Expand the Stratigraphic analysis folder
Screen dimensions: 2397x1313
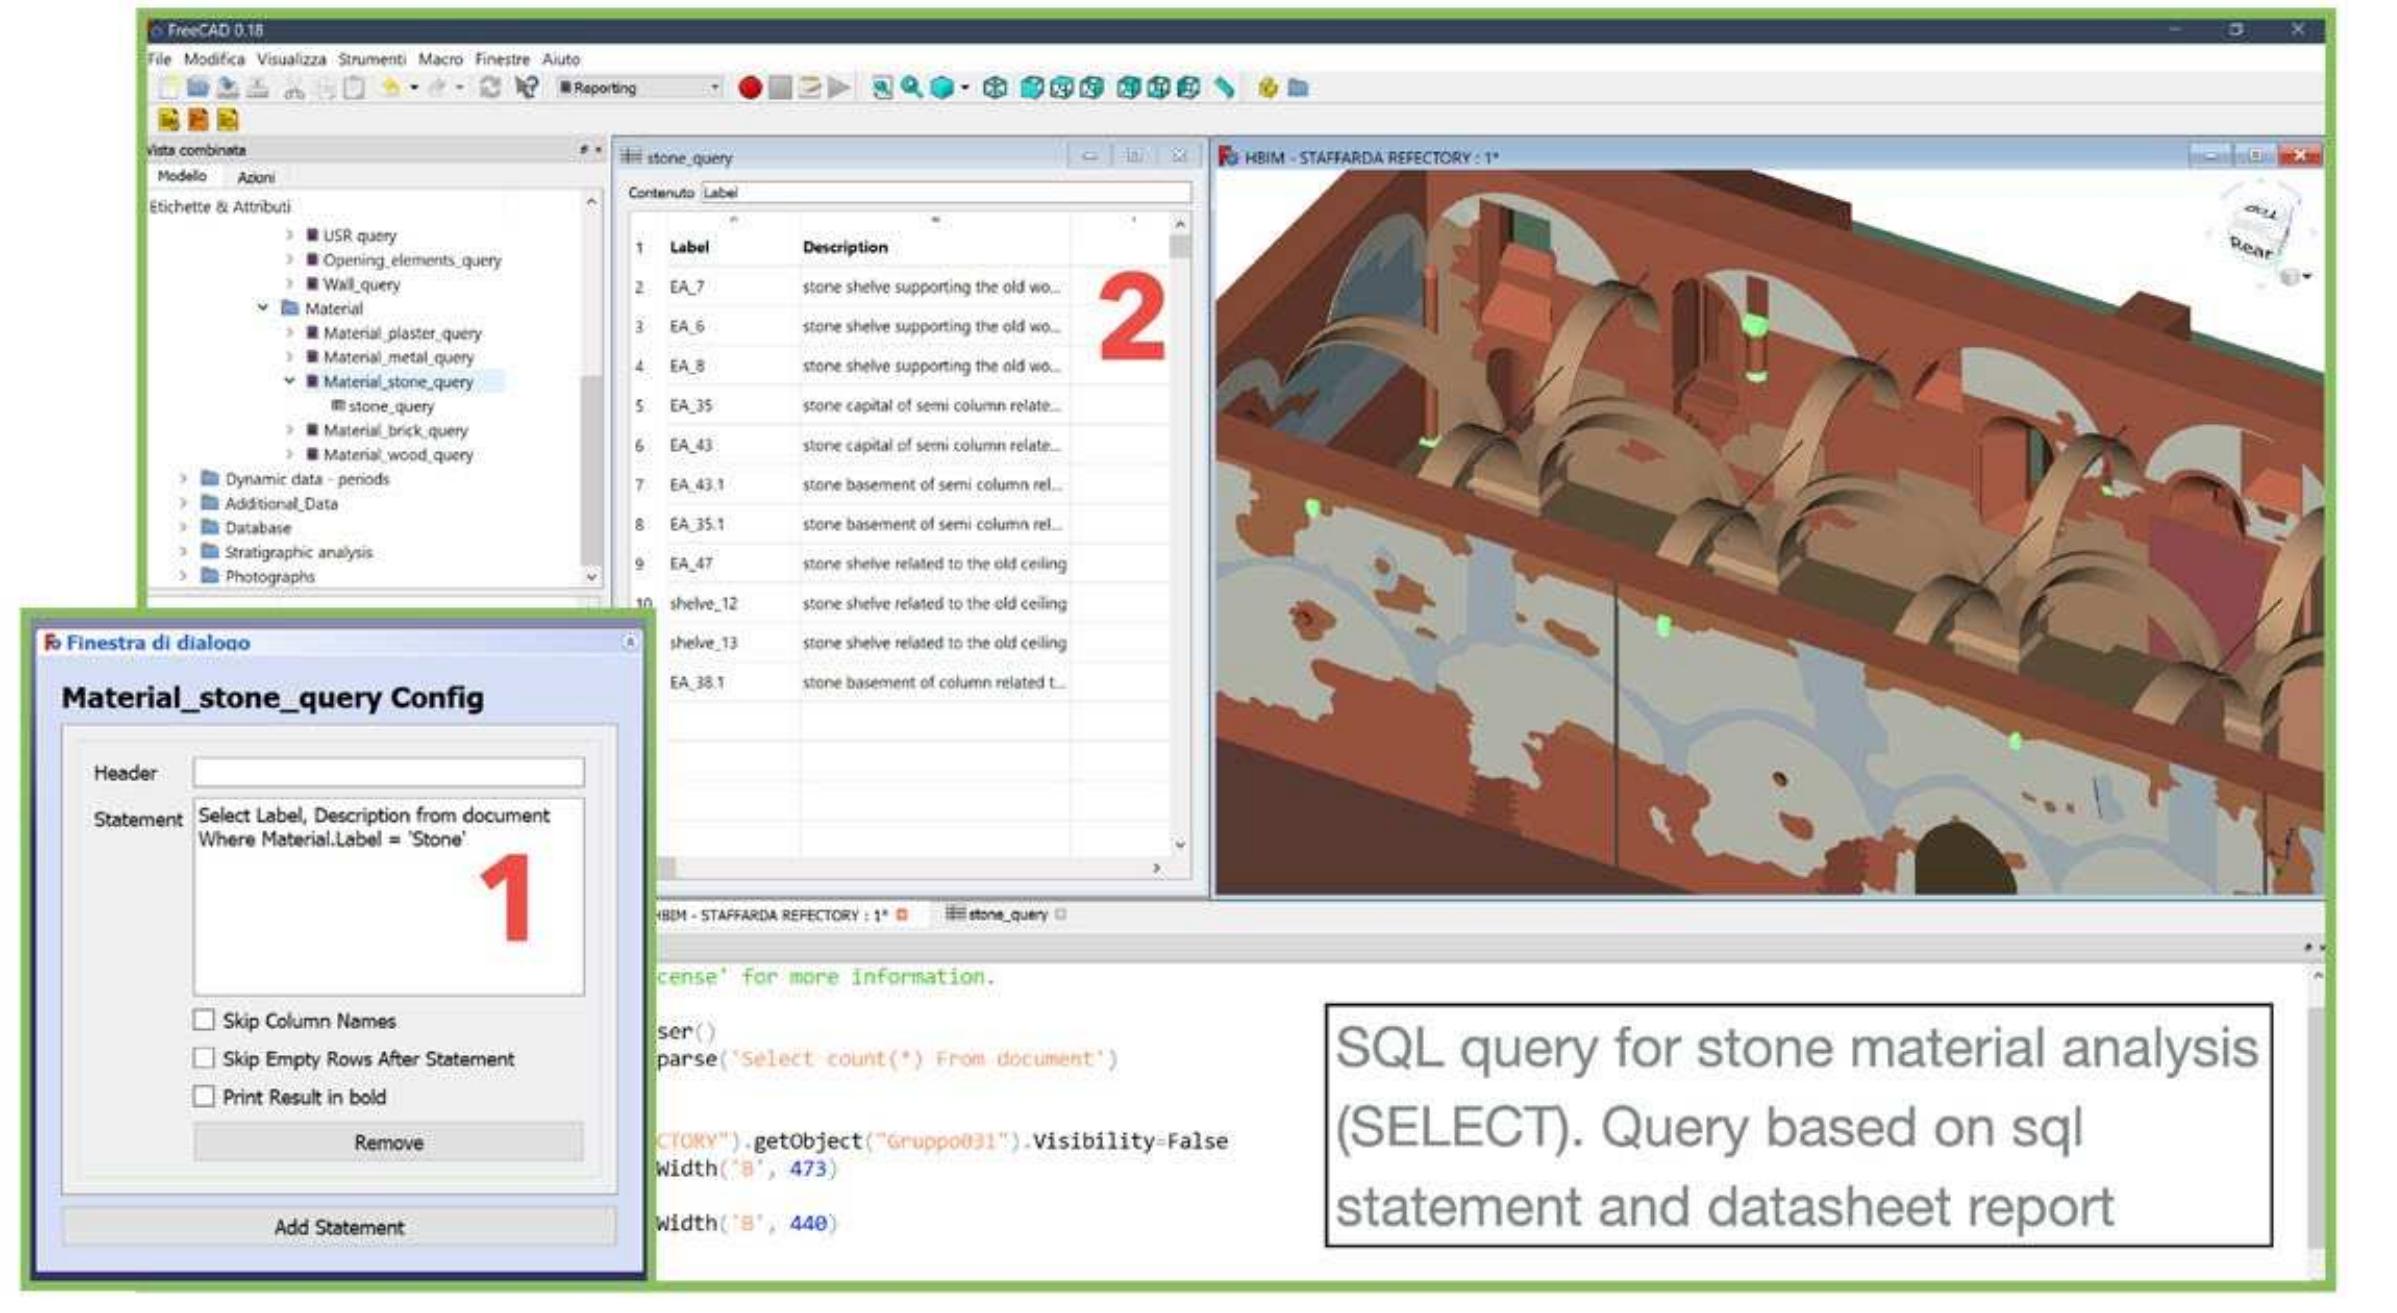(183, 552)
